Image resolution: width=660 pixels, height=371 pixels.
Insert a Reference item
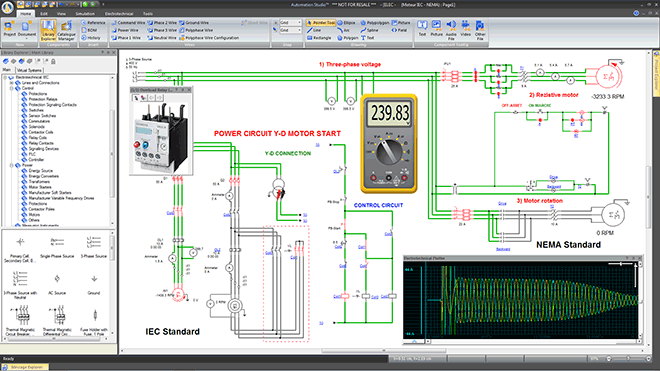pyautogui.click(x=93, y=23)
